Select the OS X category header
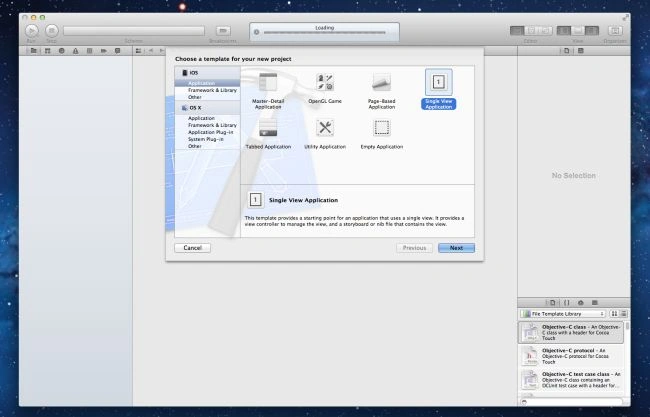The height and width of the screenshot is (417, 650). click(207, 108)
